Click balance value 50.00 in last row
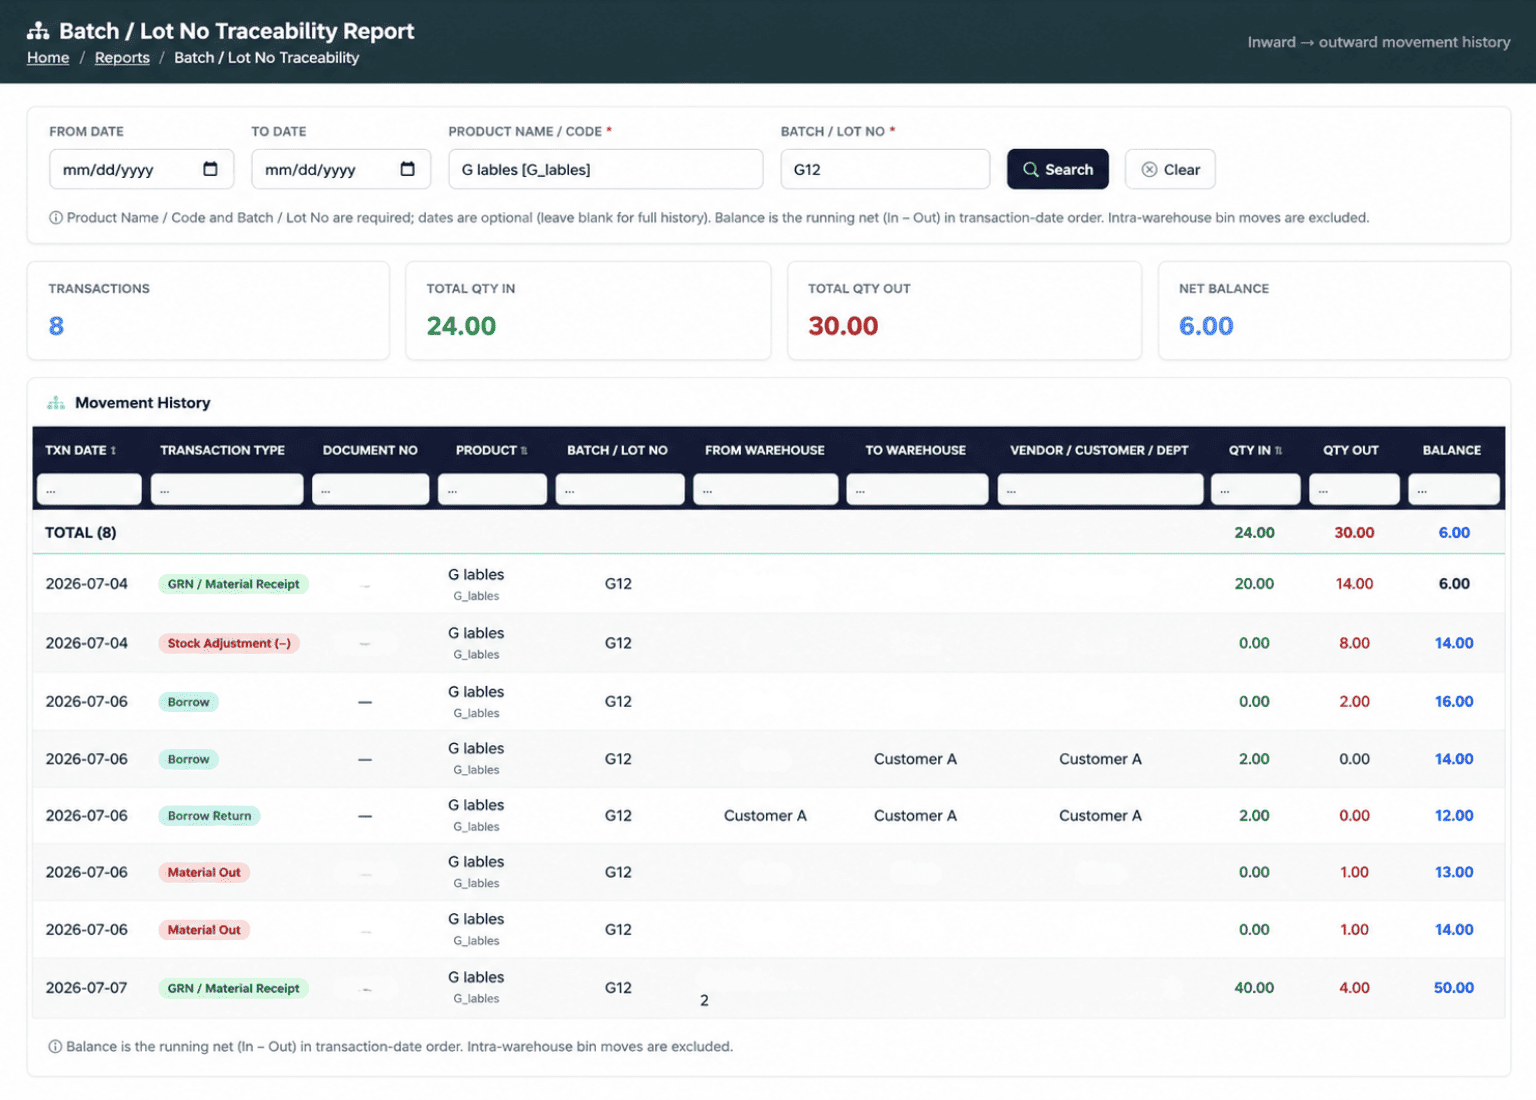 (x=1454, y=988)
